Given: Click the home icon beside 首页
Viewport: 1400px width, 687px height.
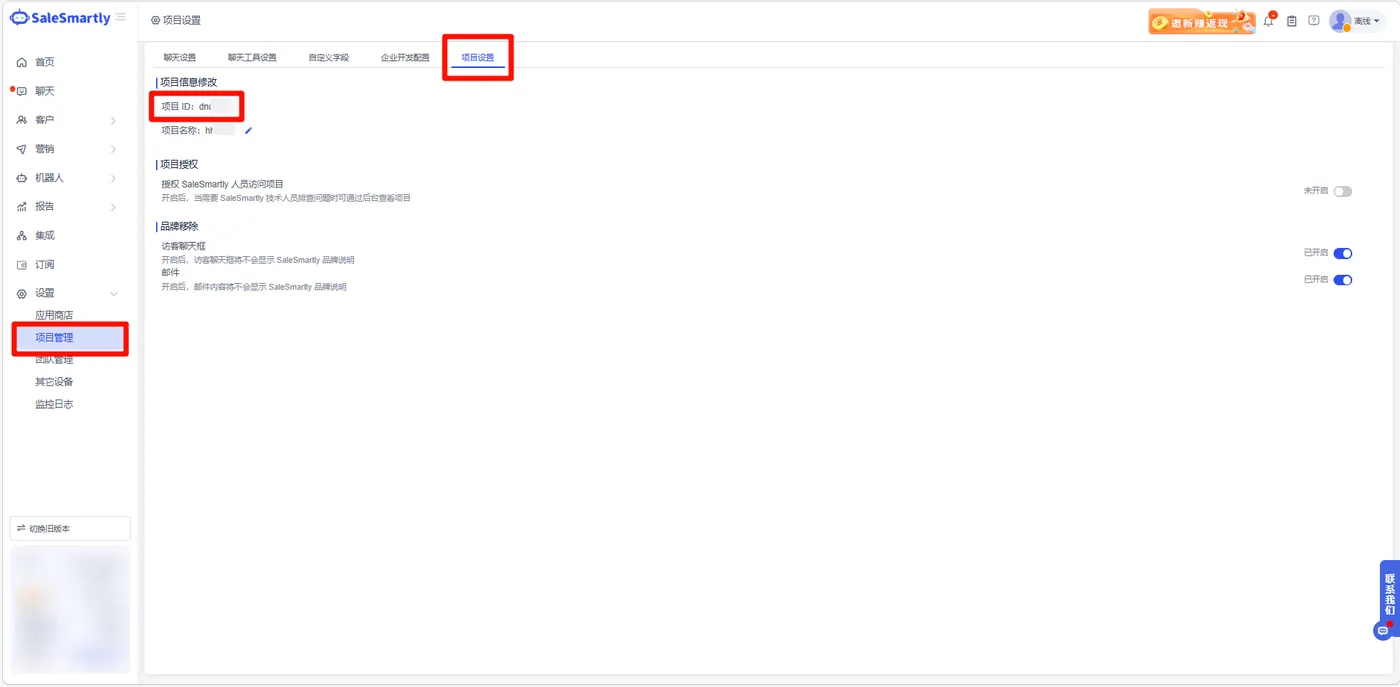Looking at the screenshot, I should tap(22, 62).
